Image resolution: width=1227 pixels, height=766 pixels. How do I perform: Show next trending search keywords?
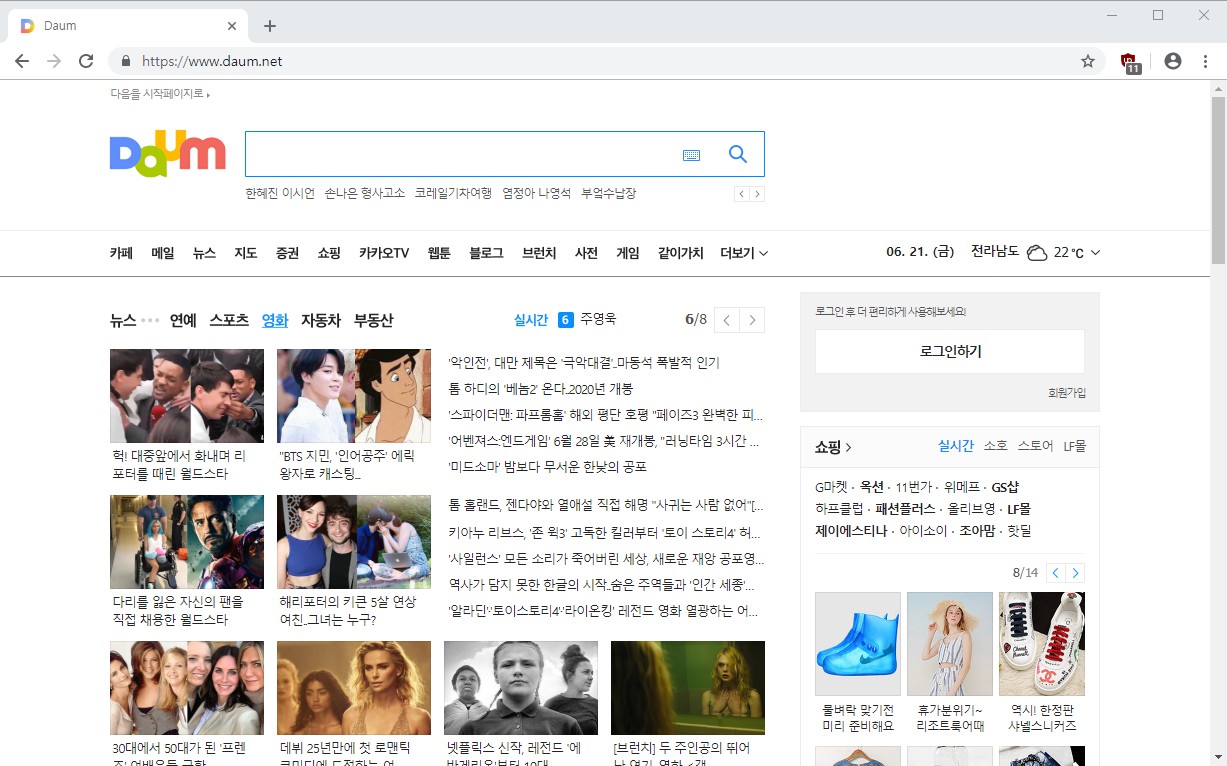(x=757, y=194)
